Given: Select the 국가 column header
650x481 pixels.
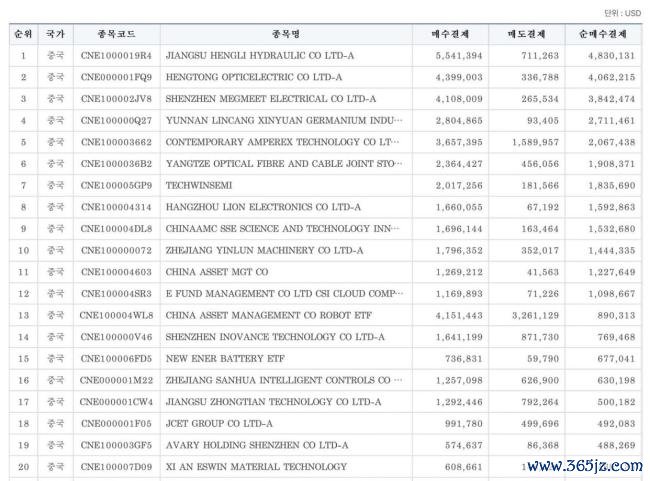Looking at the screenshot, I should click(x=55, y=34).
